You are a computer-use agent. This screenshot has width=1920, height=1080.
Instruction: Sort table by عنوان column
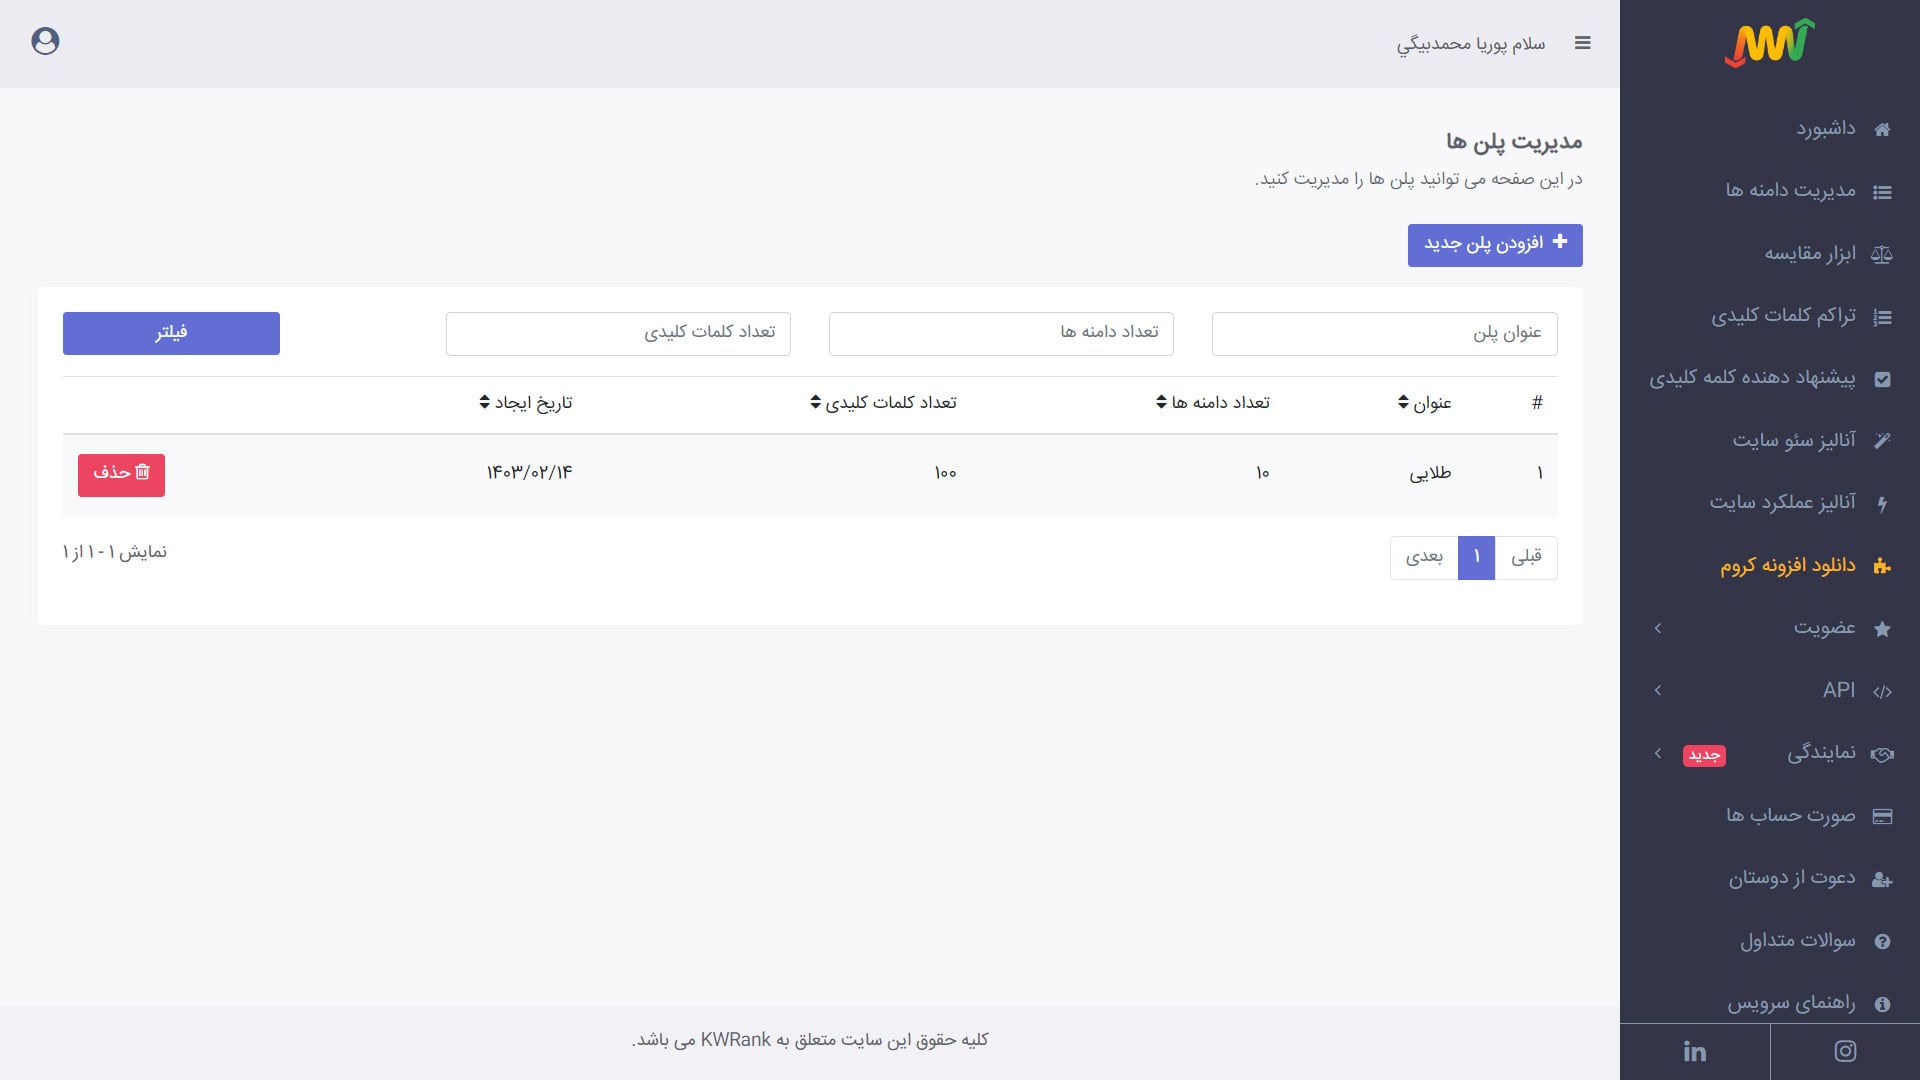coord(1424,403)
